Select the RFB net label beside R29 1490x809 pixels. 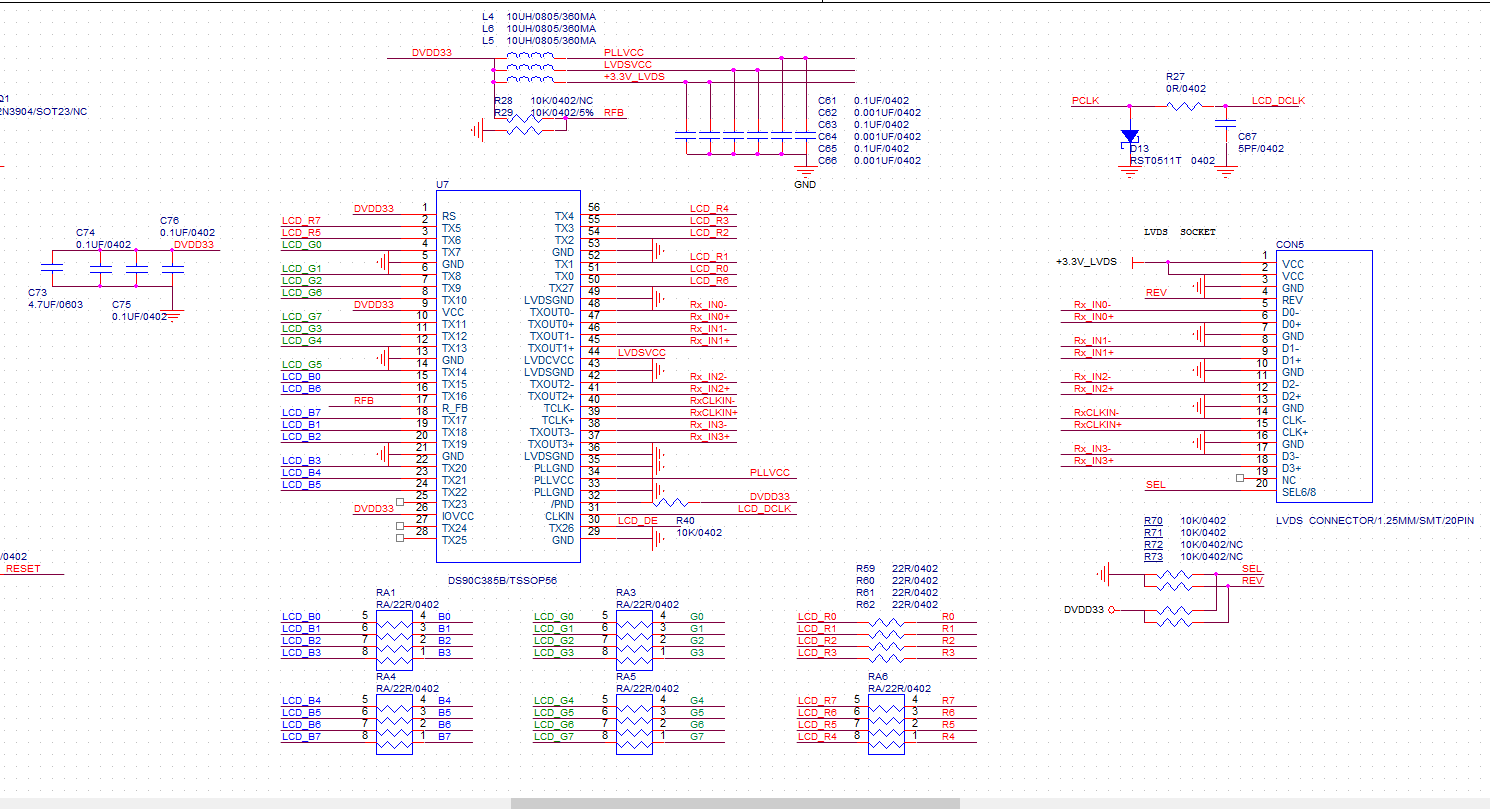tap(614, 113)
